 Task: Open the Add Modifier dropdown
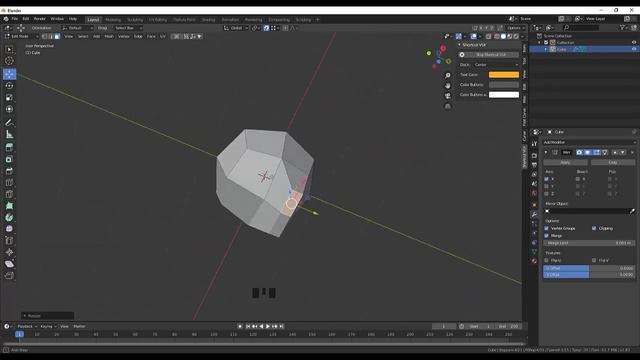point(589,142)
